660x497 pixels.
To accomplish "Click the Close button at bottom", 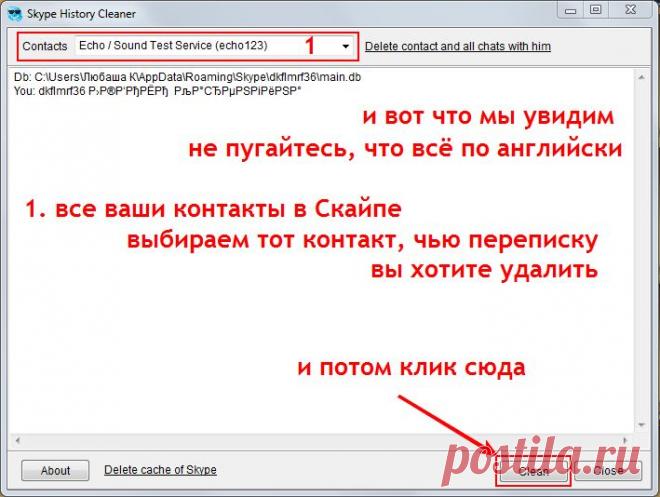I will pyautogui.click(x=608, y=470).
